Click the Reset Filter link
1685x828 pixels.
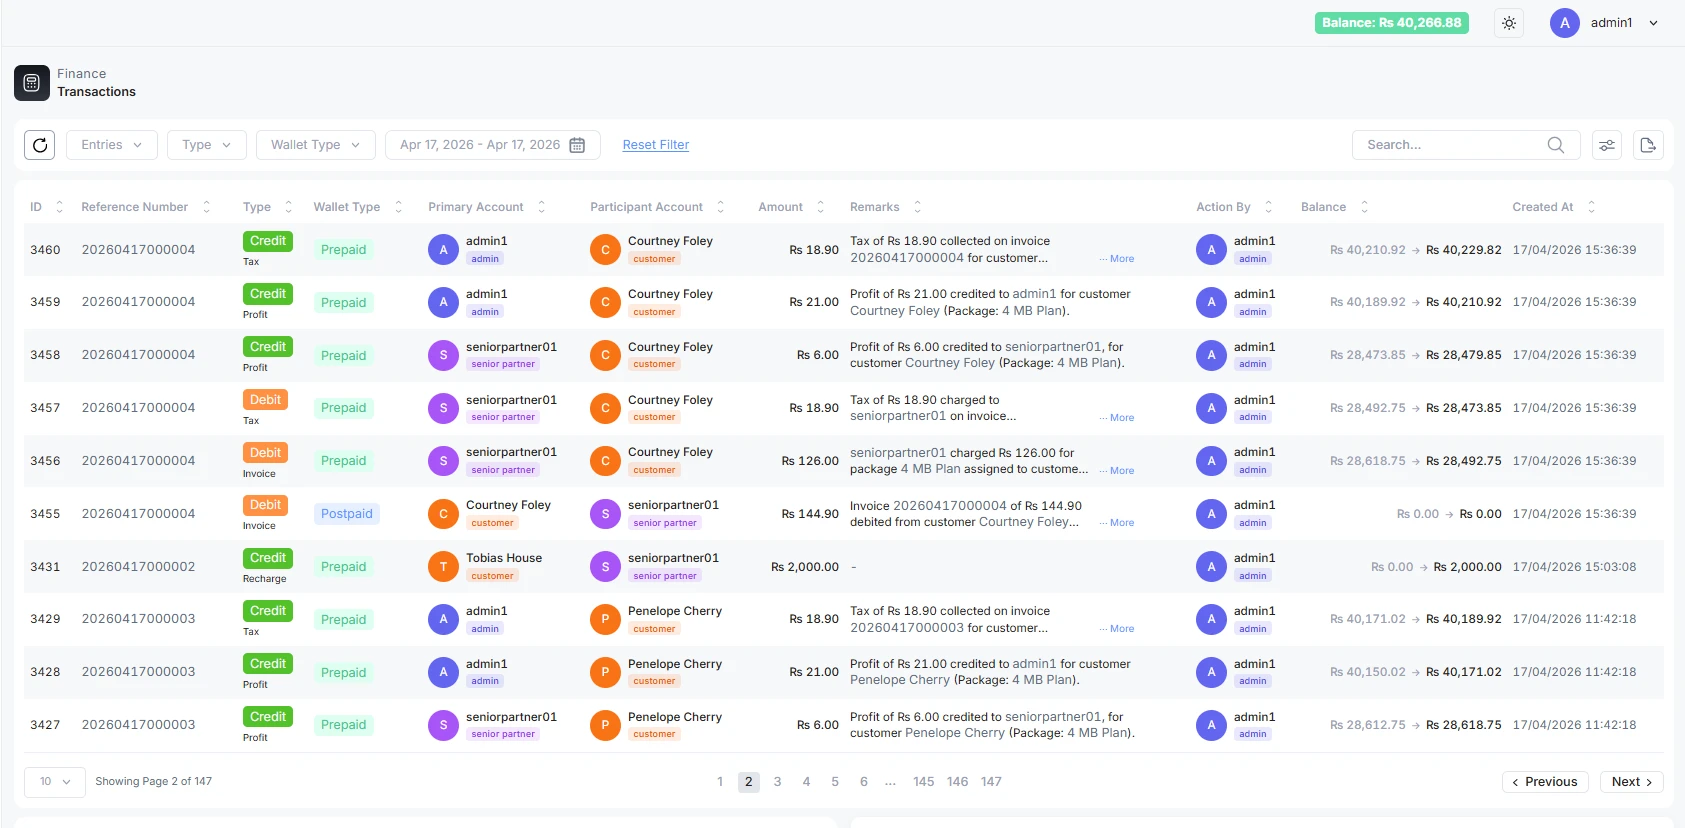point(656,145)
